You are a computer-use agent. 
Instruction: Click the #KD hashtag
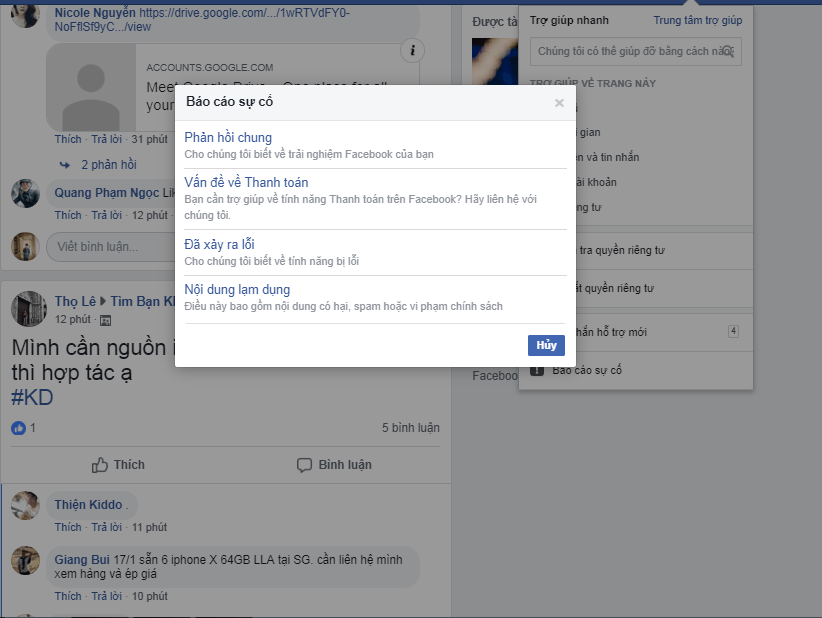coord(32,398)
